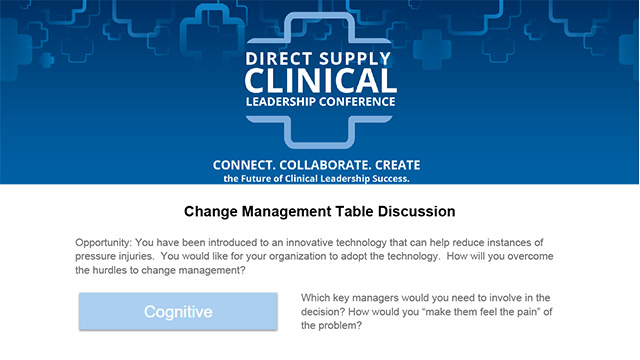Click the CONNECT. COLLABORATE. CREATE tagline
640x360 pixels.
tap(316, 165)
